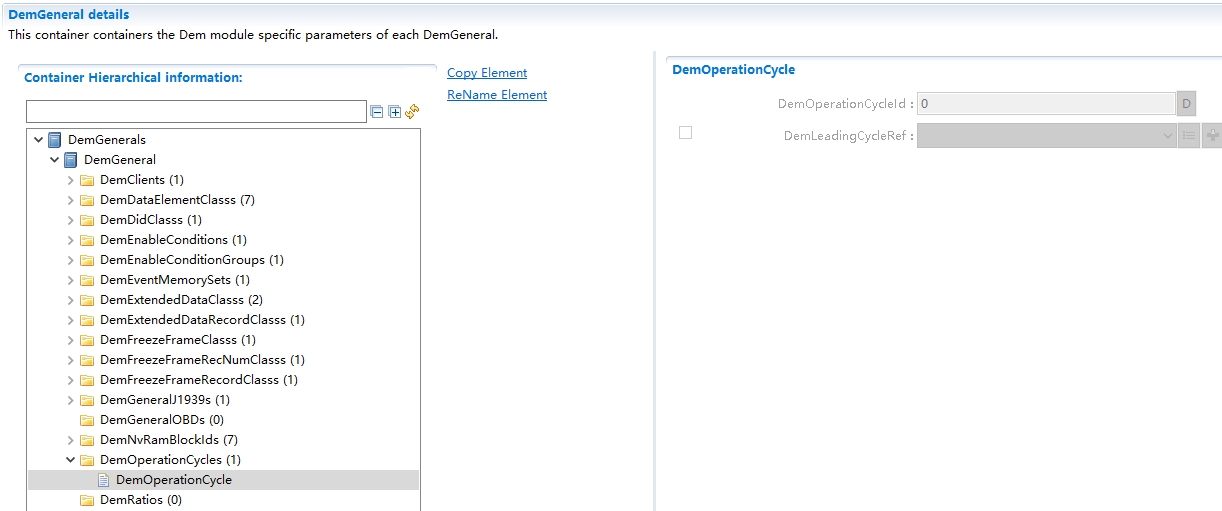1222x511 pixels.
Task: Click the collapse all tree icon
Action: (377, 112)
